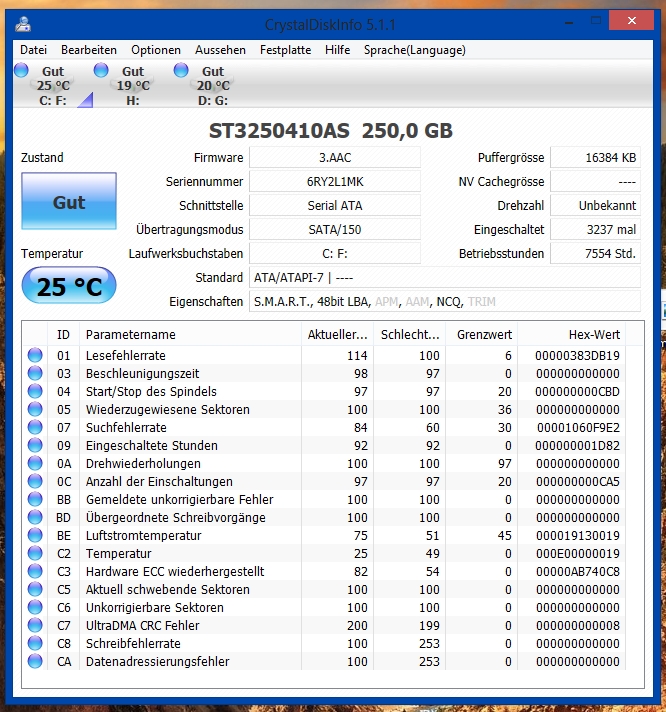Click status orb for Hardware ECC wiederhergestellt
This screenshot has width=666, height=712.
coord(35,571)
